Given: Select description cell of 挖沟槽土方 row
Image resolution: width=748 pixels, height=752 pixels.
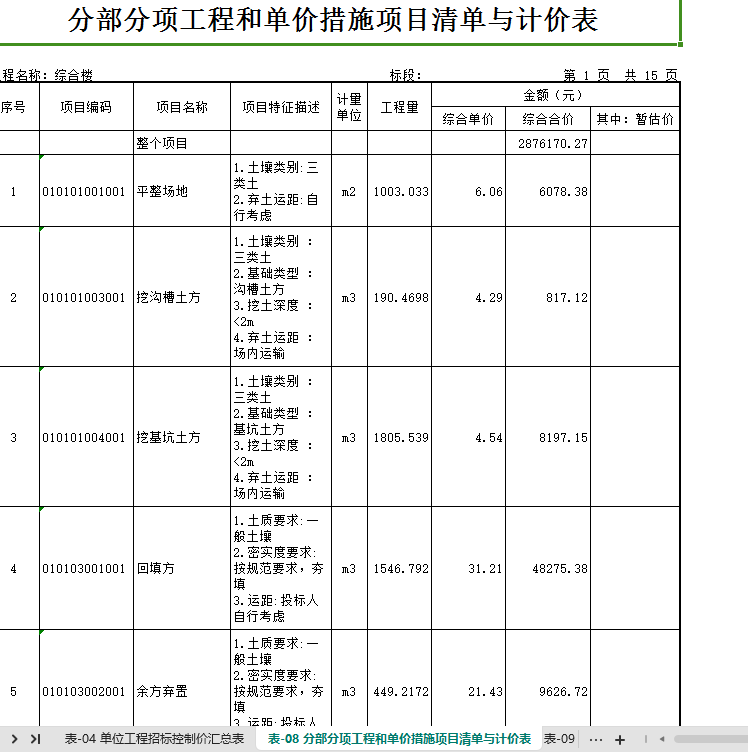Looking at the screenshot, I should 281,297.
